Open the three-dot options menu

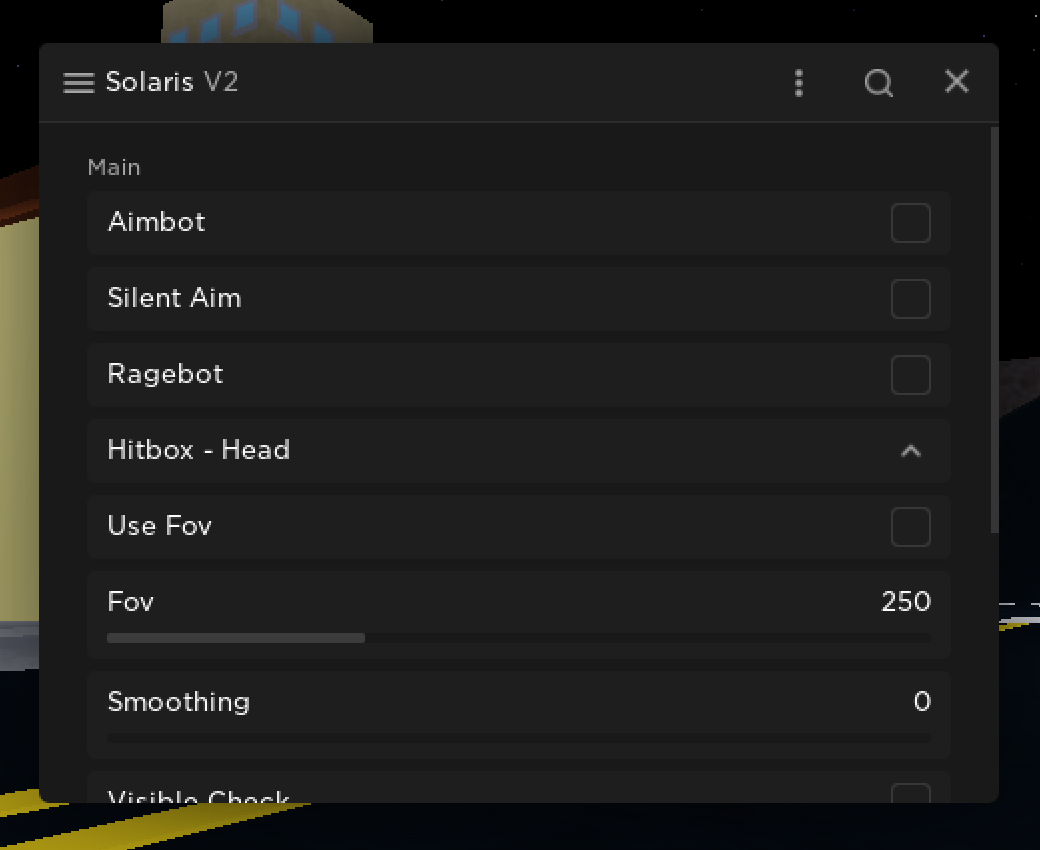(799, 83)
